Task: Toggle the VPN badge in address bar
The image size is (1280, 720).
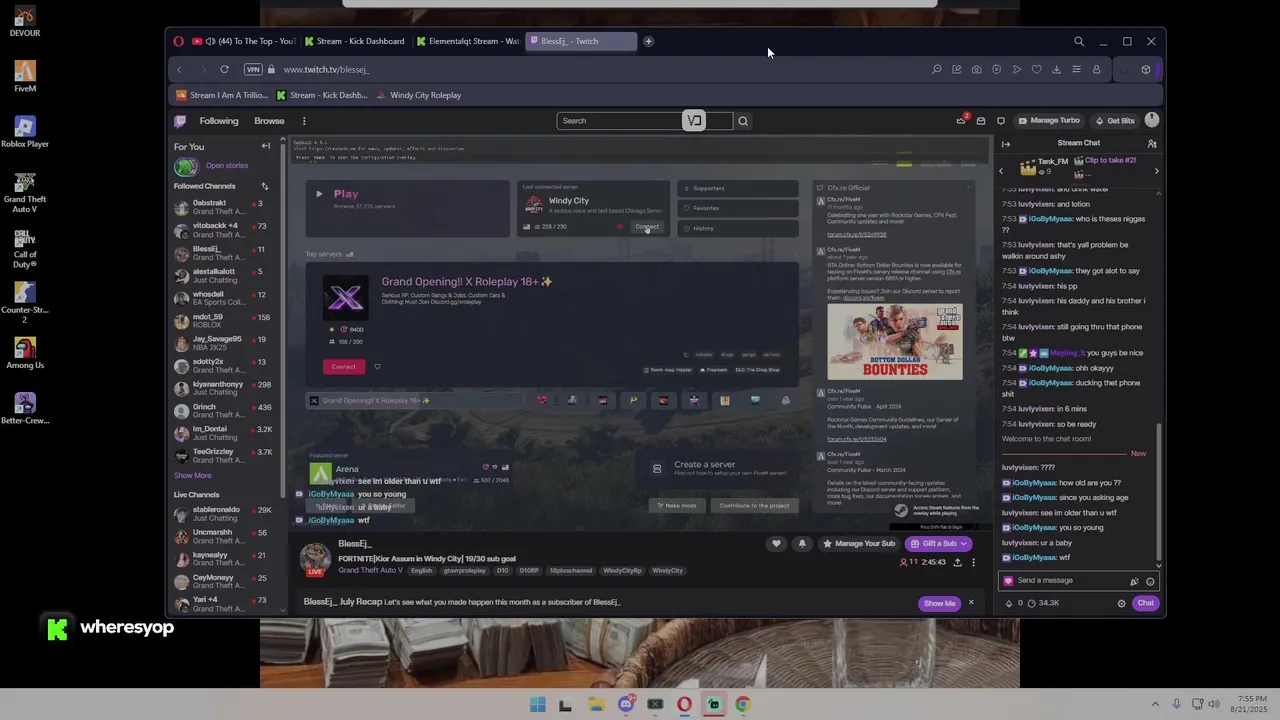Action: (x=253, y=69)
